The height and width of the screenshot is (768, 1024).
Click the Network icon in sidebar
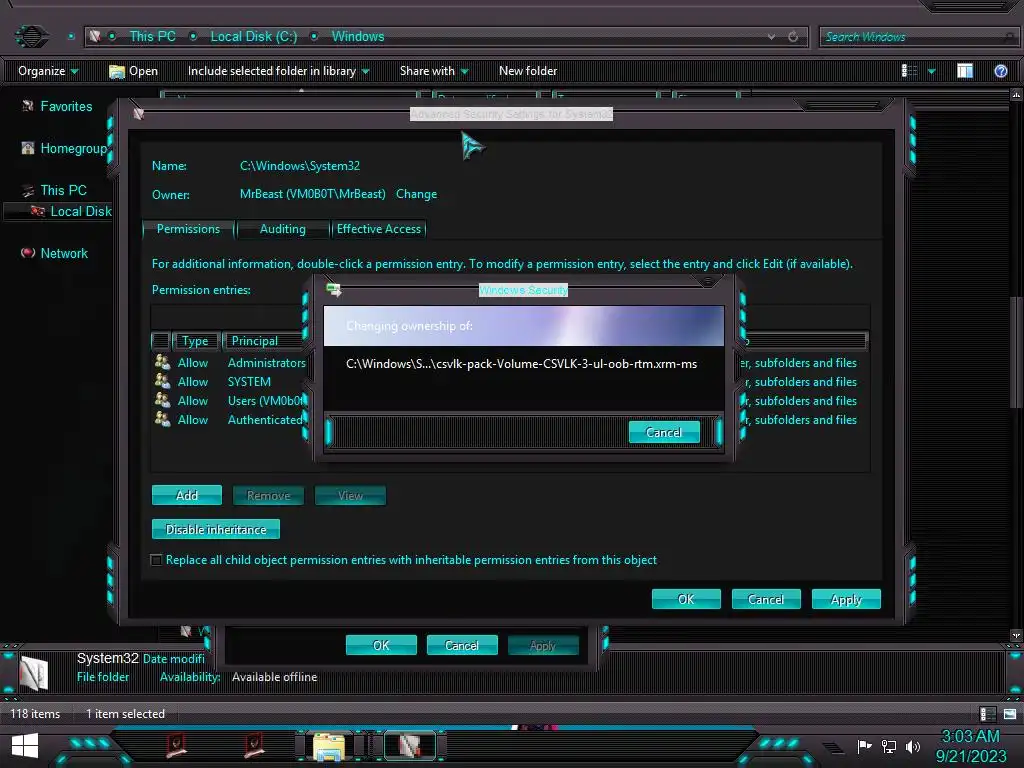click(27, 253)
